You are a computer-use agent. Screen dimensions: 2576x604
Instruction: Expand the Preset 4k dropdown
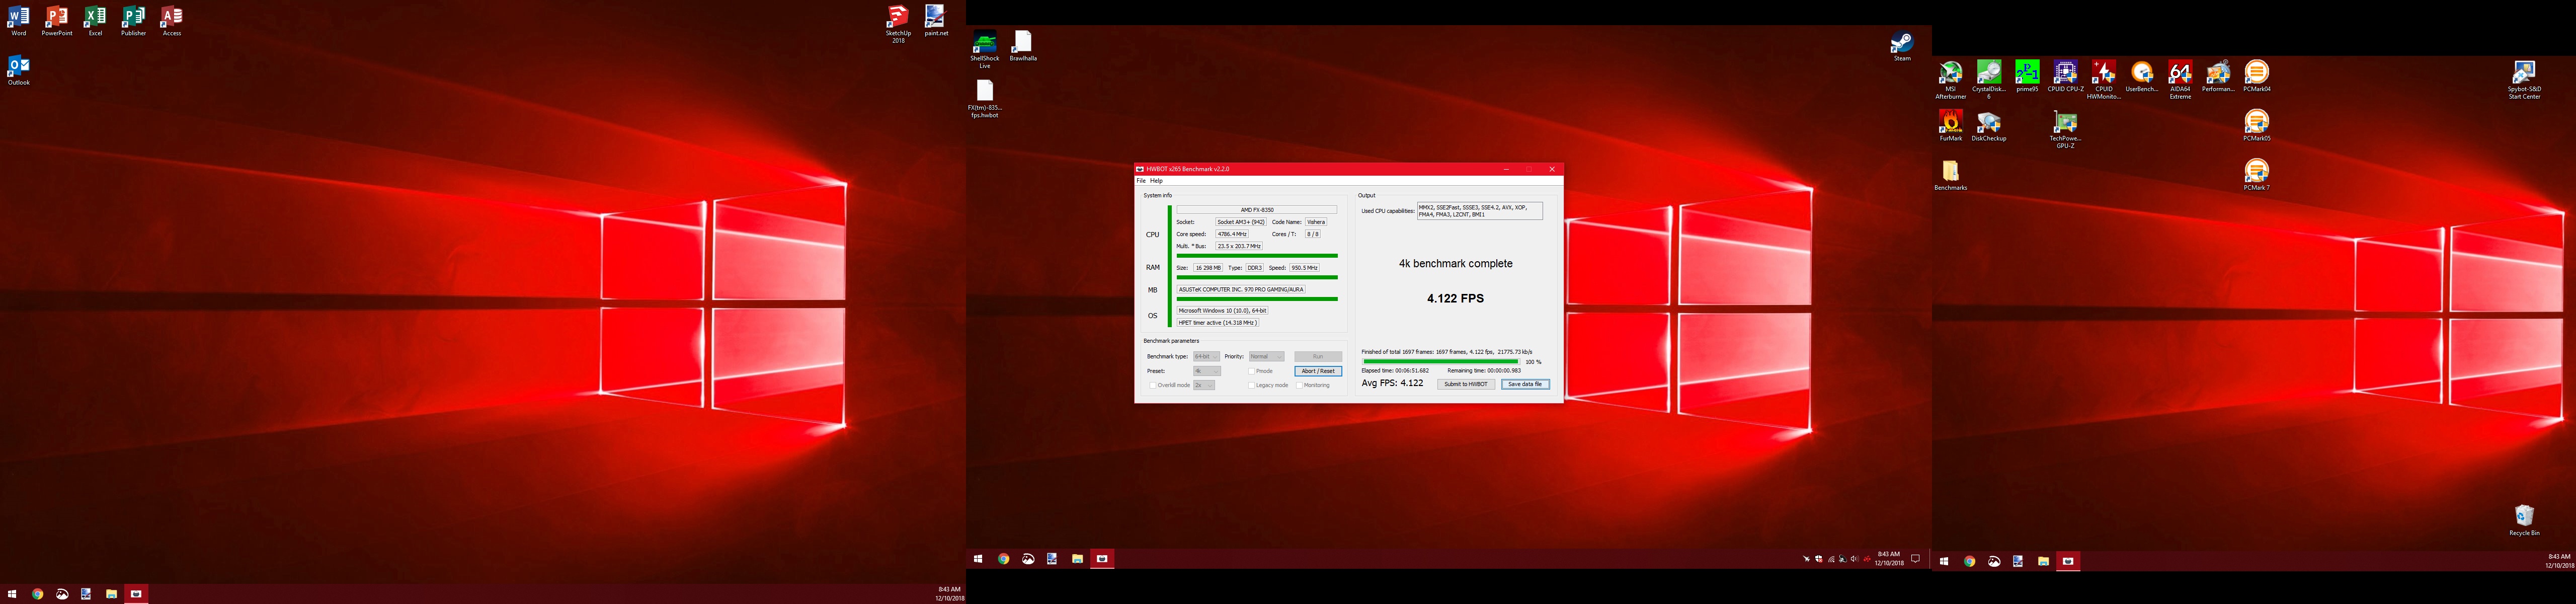coord(1206,371)
